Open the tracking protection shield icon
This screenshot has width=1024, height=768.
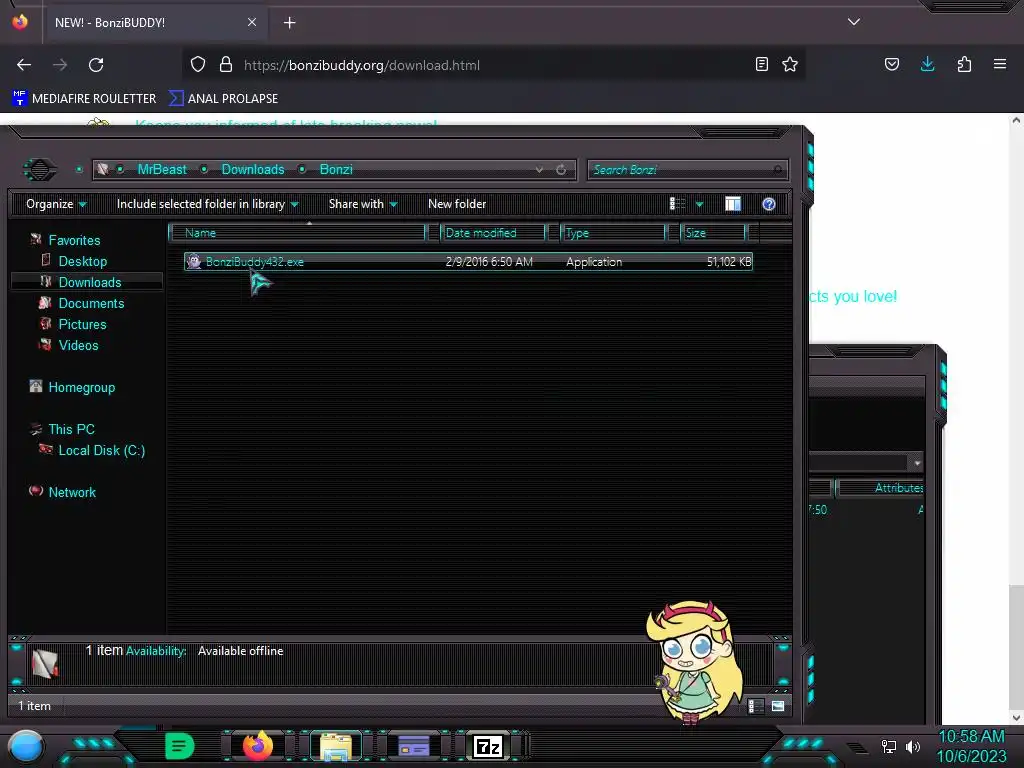coord(198,65)
